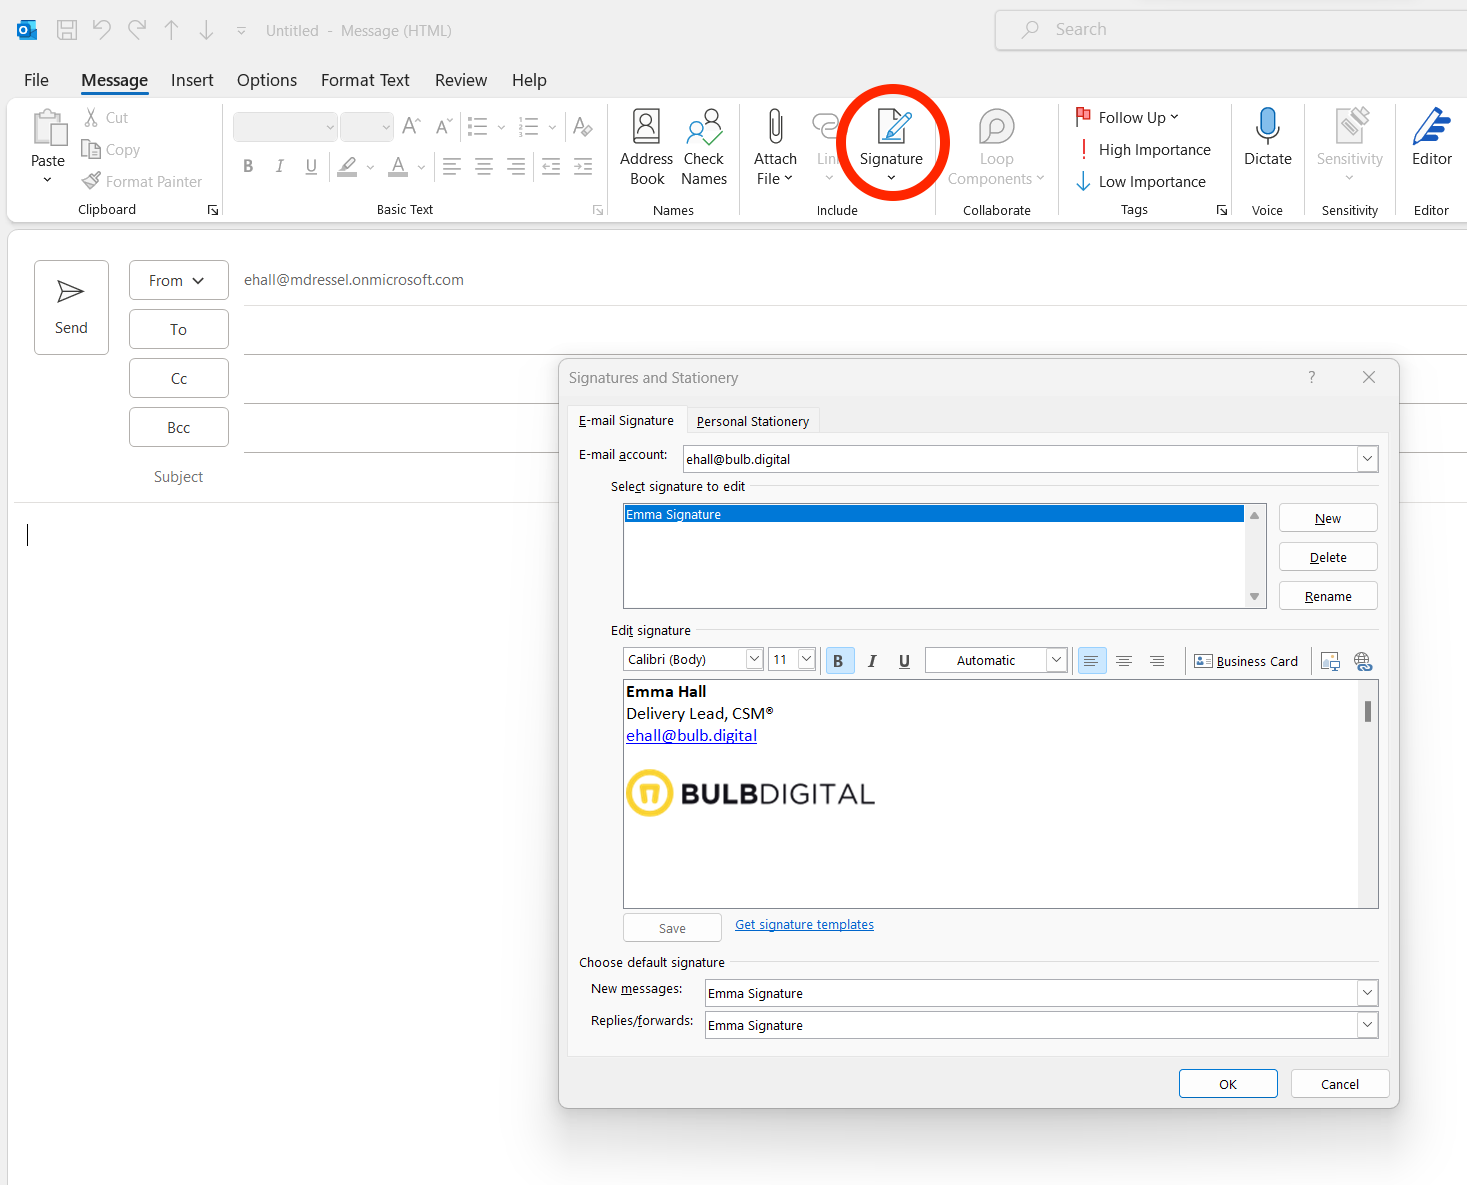Open the font size dropdown showing 11
Image resolution: width=1467 pixels, height=1185 pixels.
pyautogui.click(x=806, y=659)
